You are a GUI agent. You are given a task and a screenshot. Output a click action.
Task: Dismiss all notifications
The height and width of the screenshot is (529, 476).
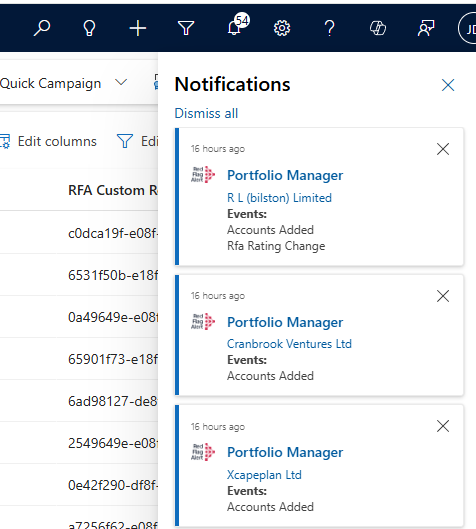coord(206,113)
